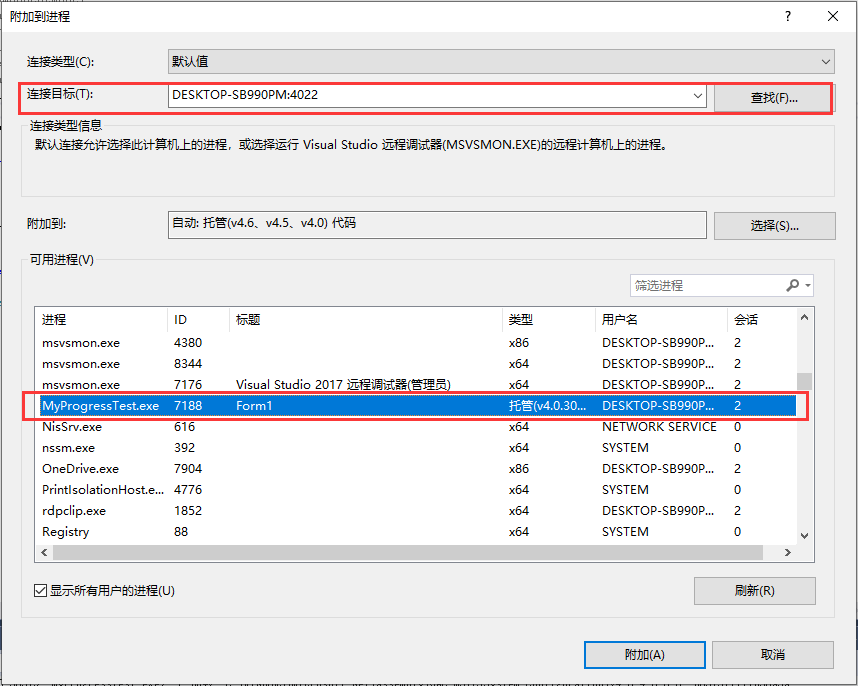858x686 pixels.
Task: Click the connection target field DESKTOP-SB990PM:4022
Action: tap(437, 95)
